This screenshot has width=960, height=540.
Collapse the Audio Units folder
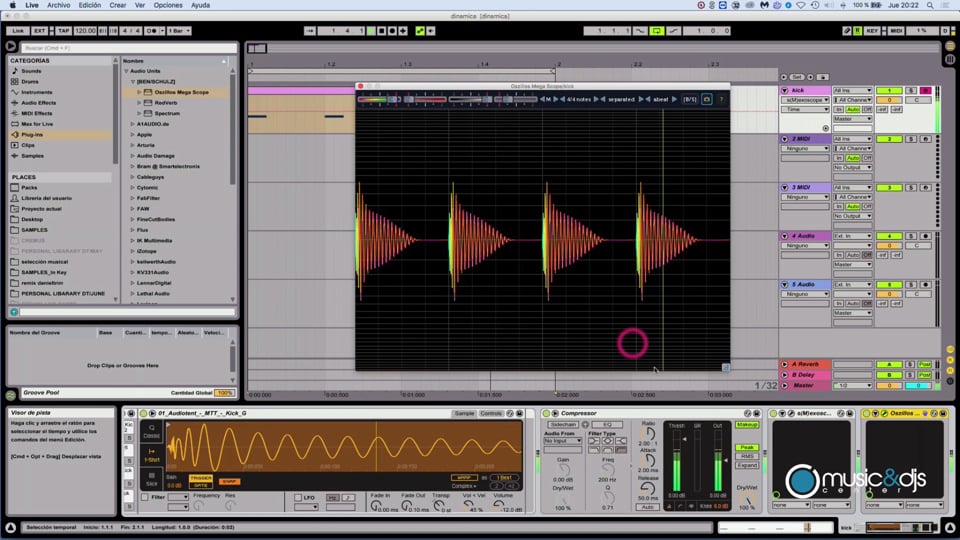[127, 71]
